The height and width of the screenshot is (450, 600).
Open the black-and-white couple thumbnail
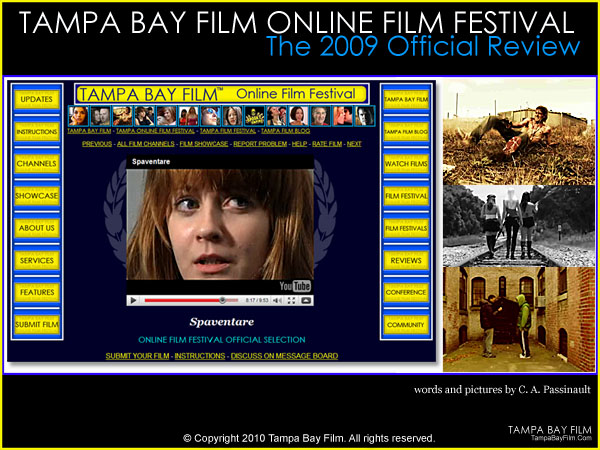click(100, 116)
